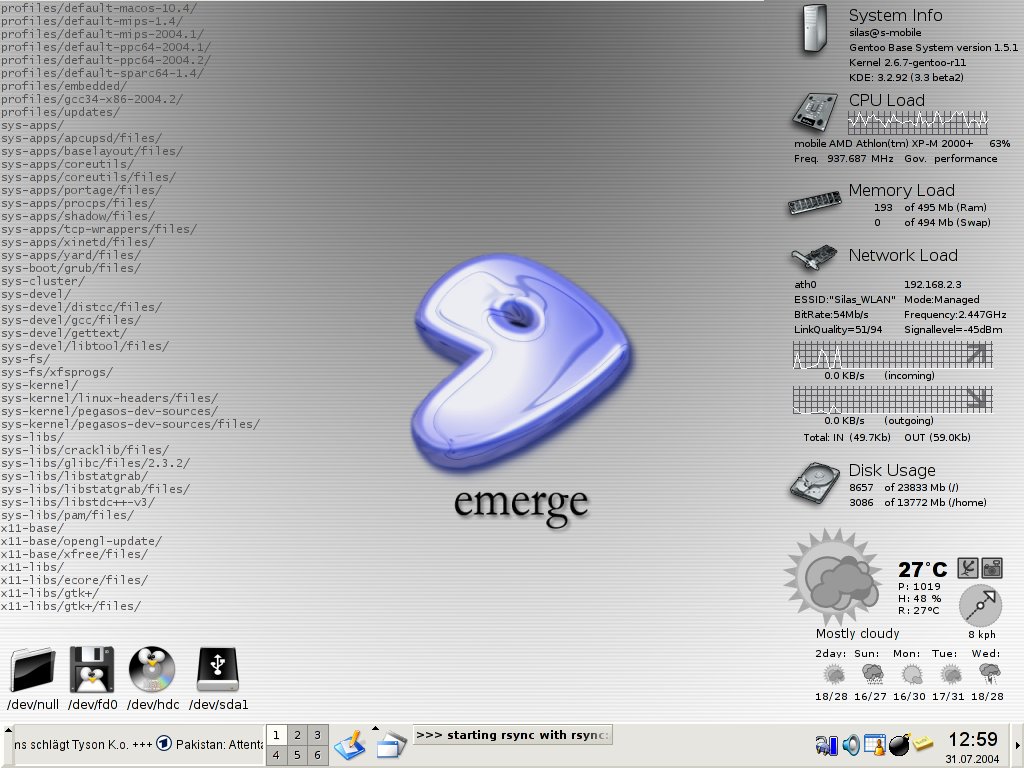
Task: Open the calendar organizer tray icon
Action: coord(874,744)
